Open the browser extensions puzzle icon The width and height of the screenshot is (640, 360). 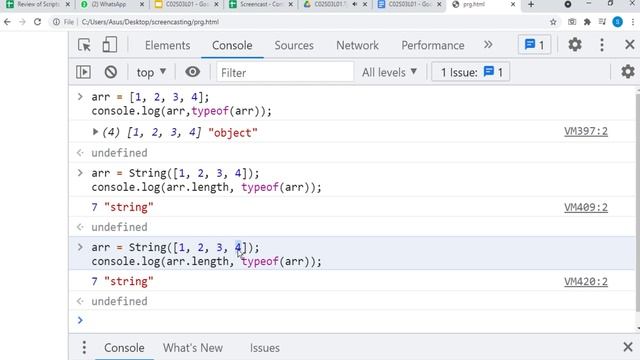(587, 22)
